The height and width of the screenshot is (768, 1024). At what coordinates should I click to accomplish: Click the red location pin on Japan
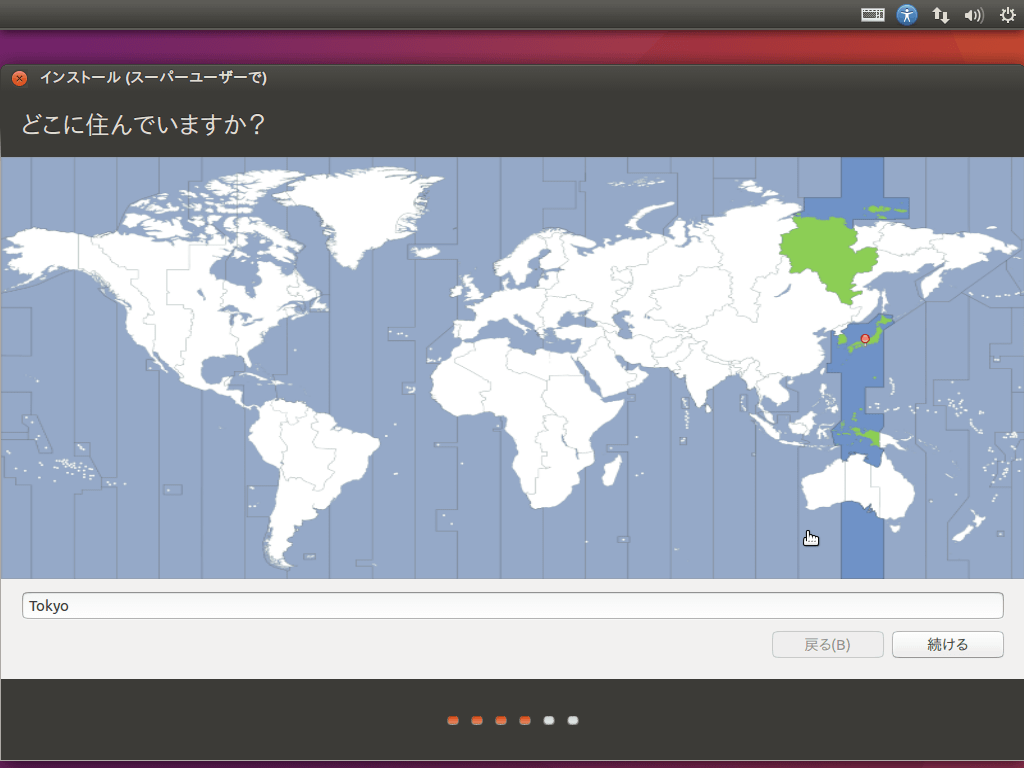tap(865, 339)
